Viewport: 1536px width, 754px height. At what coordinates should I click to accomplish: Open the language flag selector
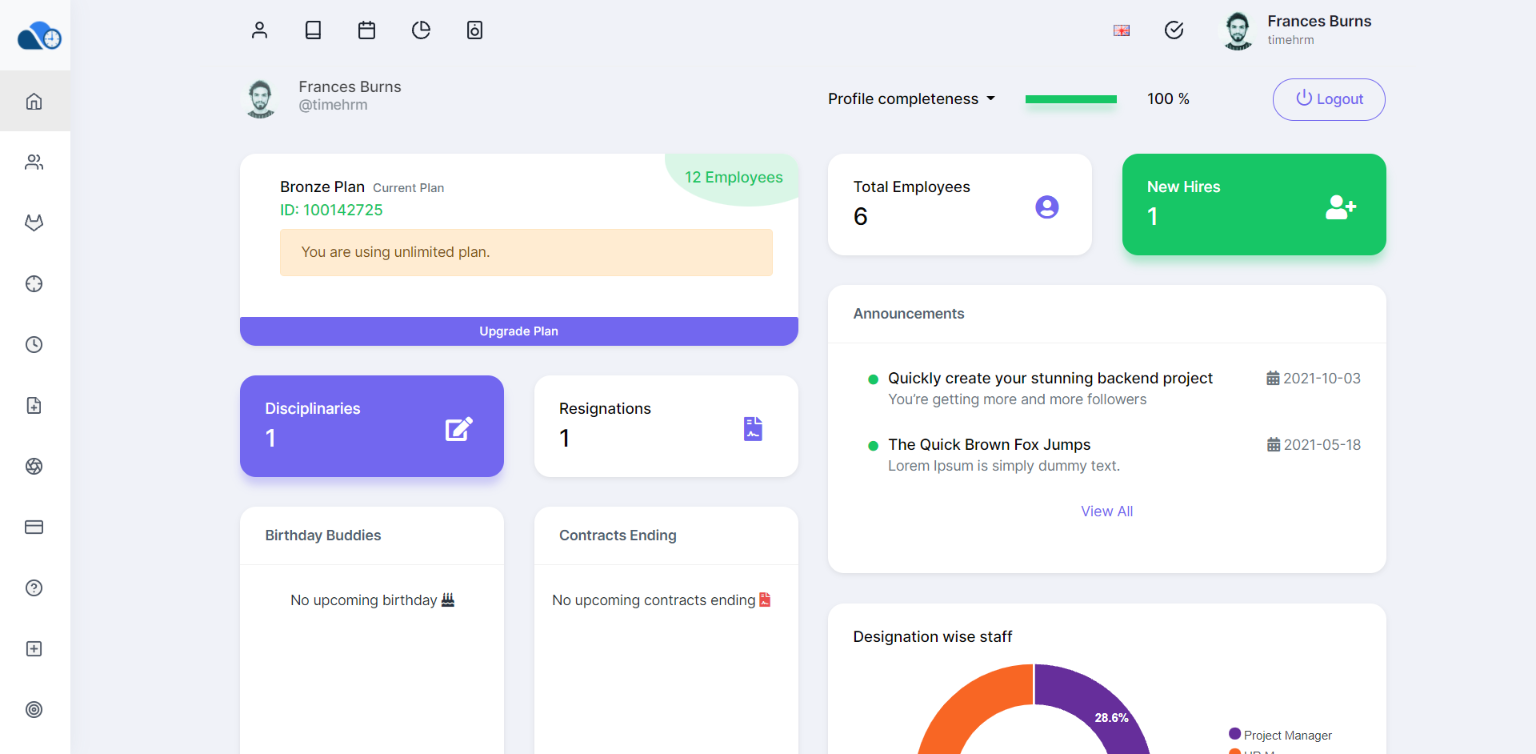pyautogui.click(x=1121, y=30)
